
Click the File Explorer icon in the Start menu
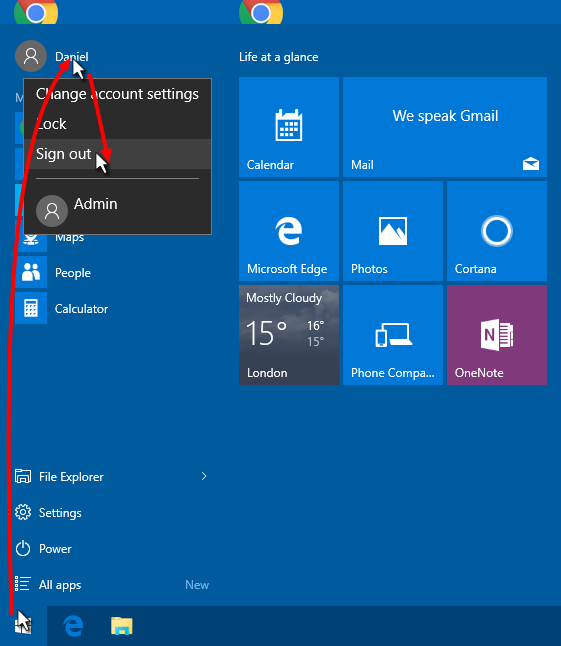tap(23, 476)
